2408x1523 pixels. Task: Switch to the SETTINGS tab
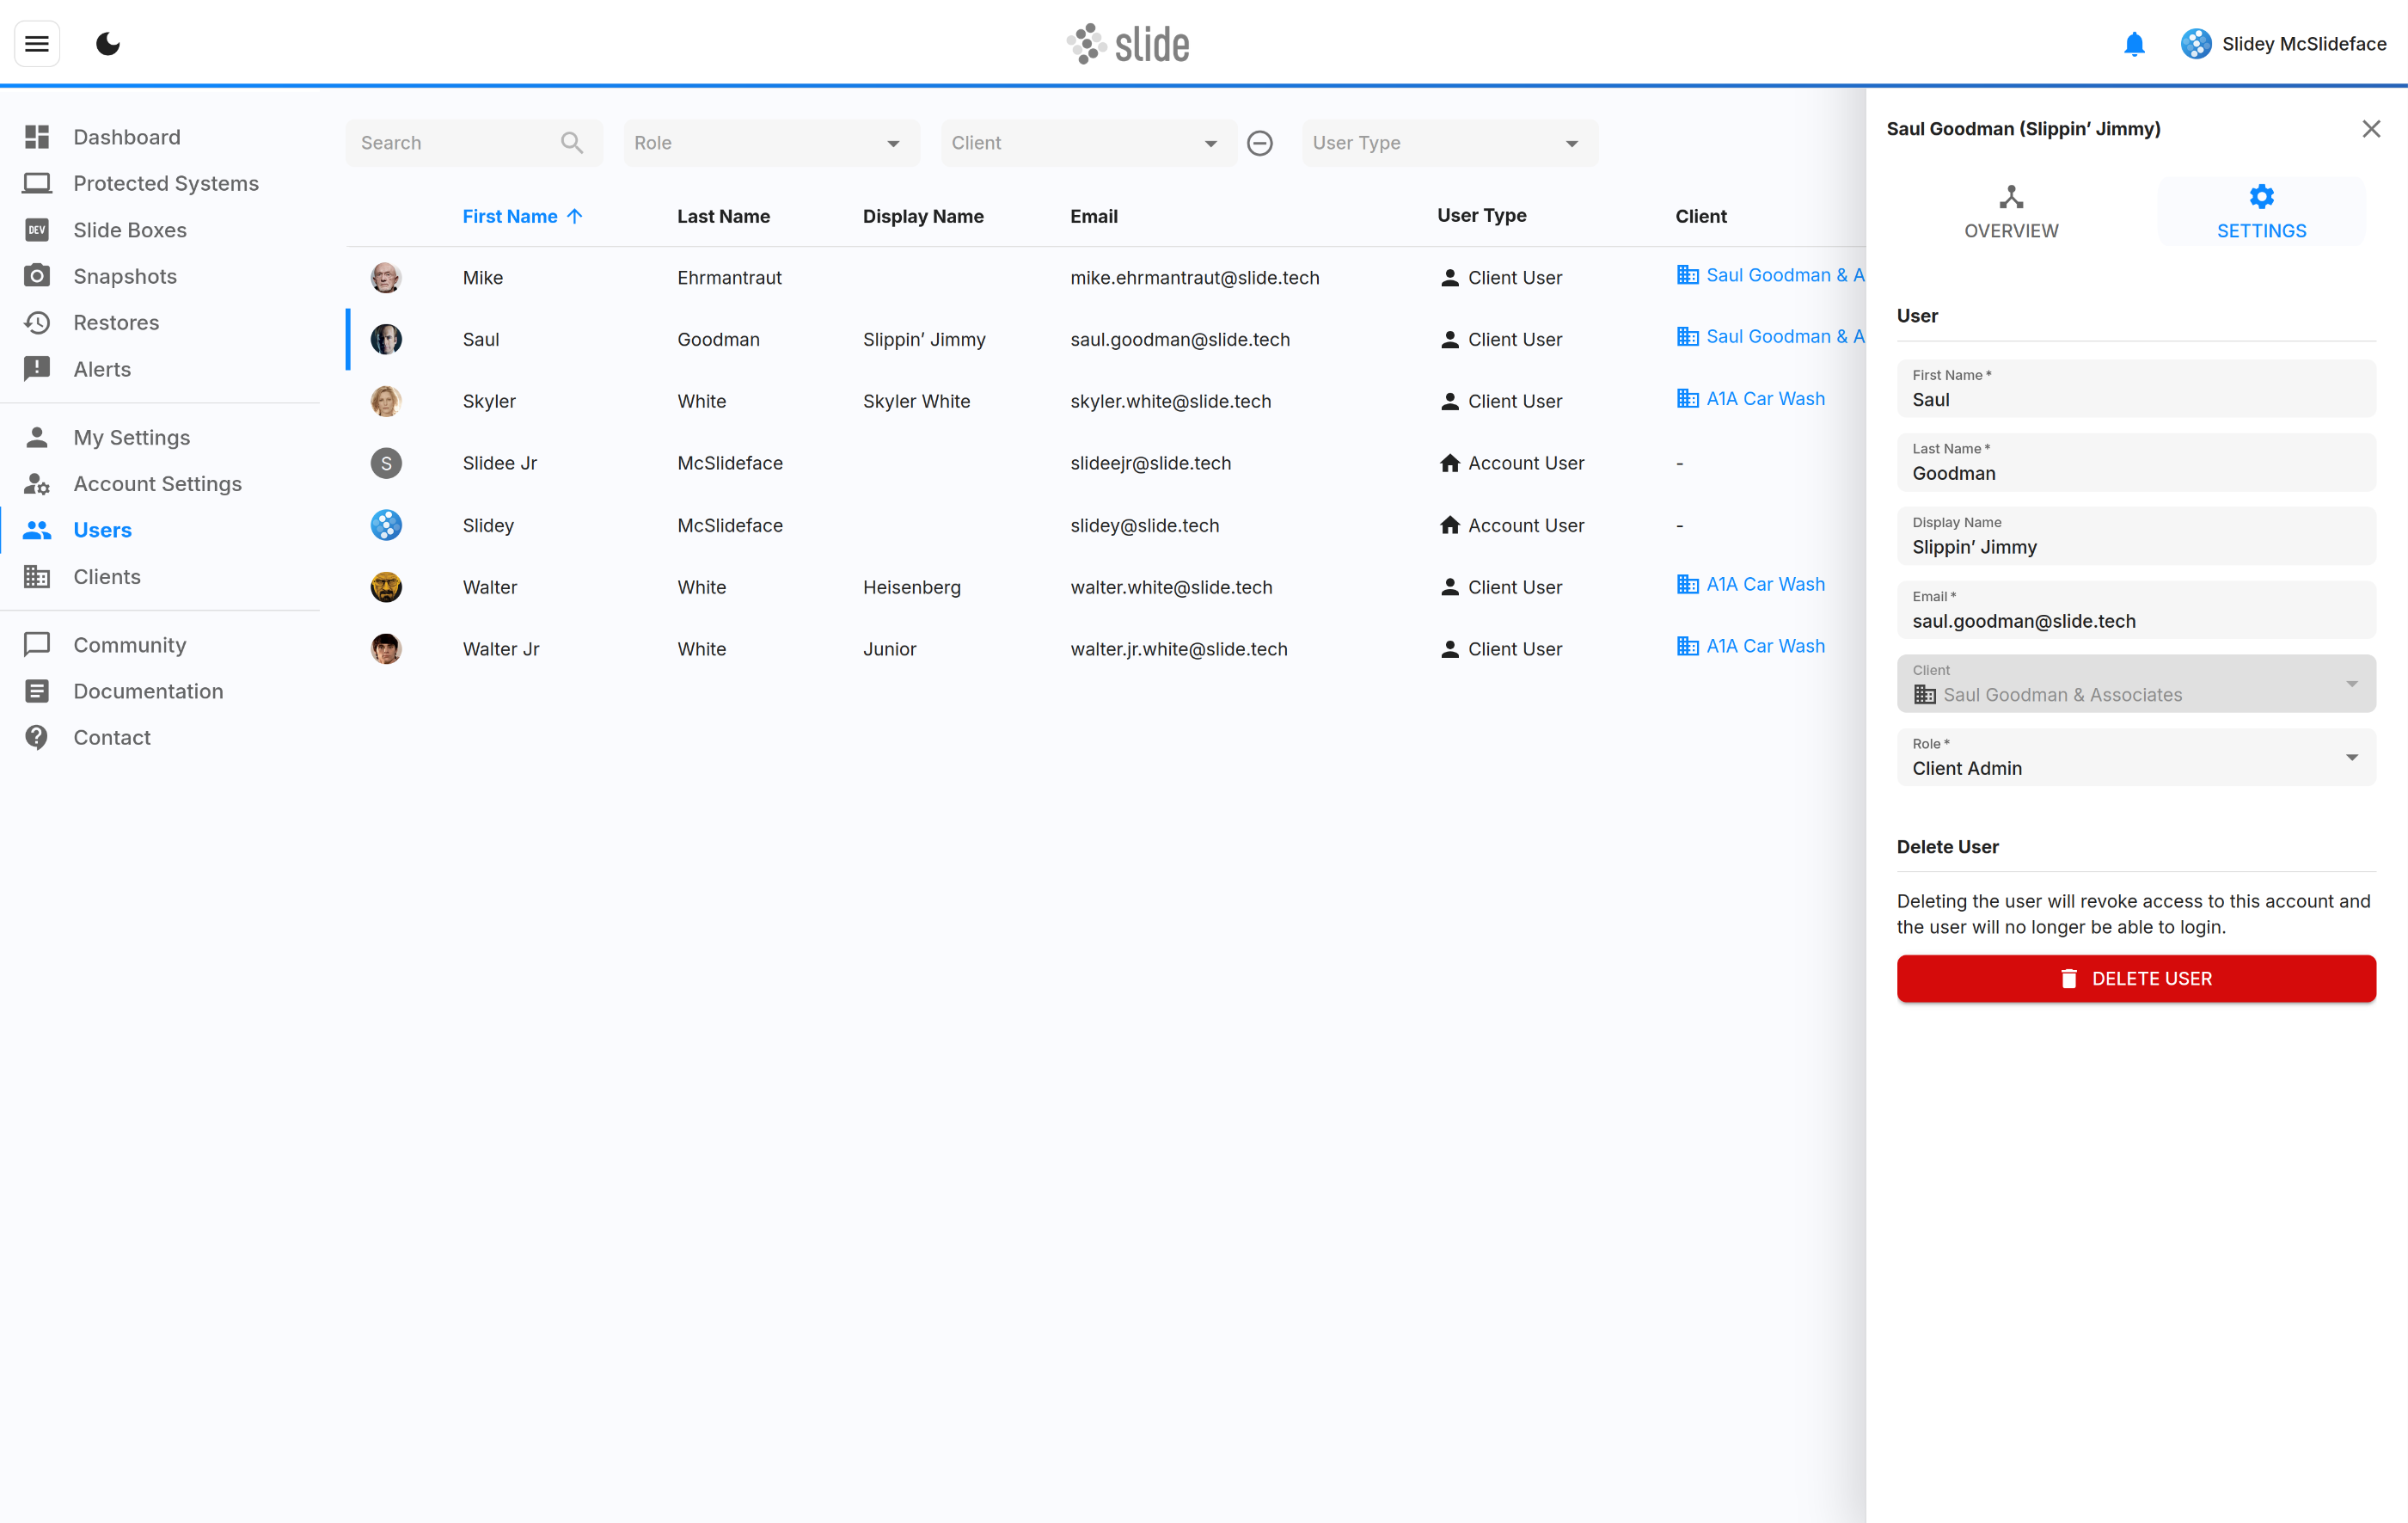(x=2261, y=212)
